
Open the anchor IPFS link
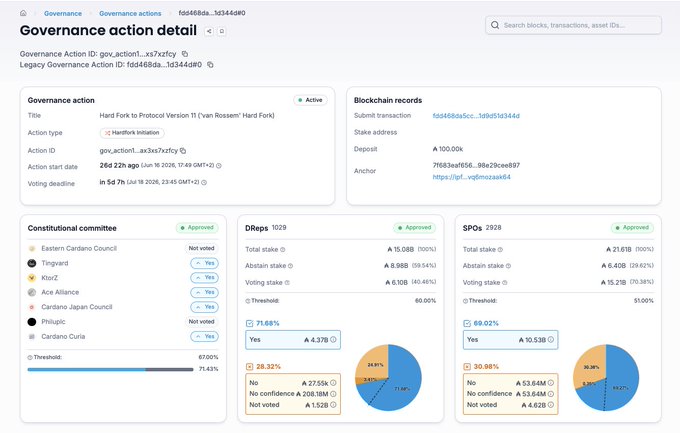471,177
